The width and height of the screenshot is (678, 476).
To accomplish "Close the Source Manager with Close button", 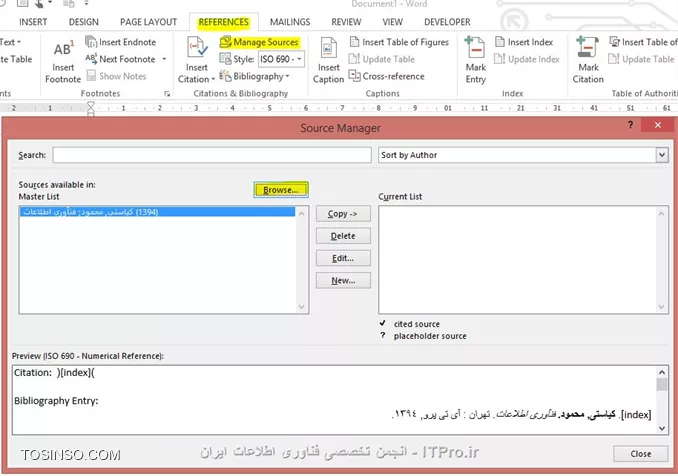I will click(640, 454).
